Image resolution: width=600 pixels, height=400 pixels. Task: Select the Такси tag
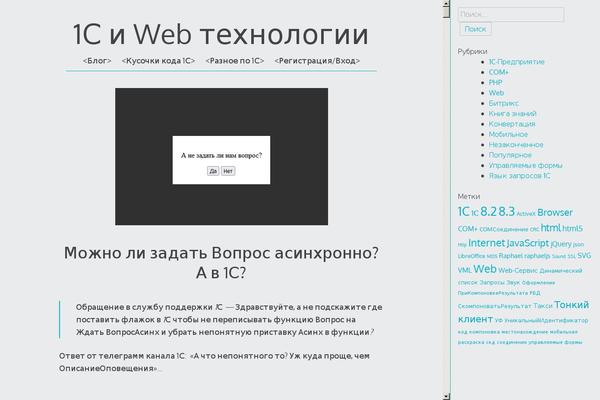[543, 306]
